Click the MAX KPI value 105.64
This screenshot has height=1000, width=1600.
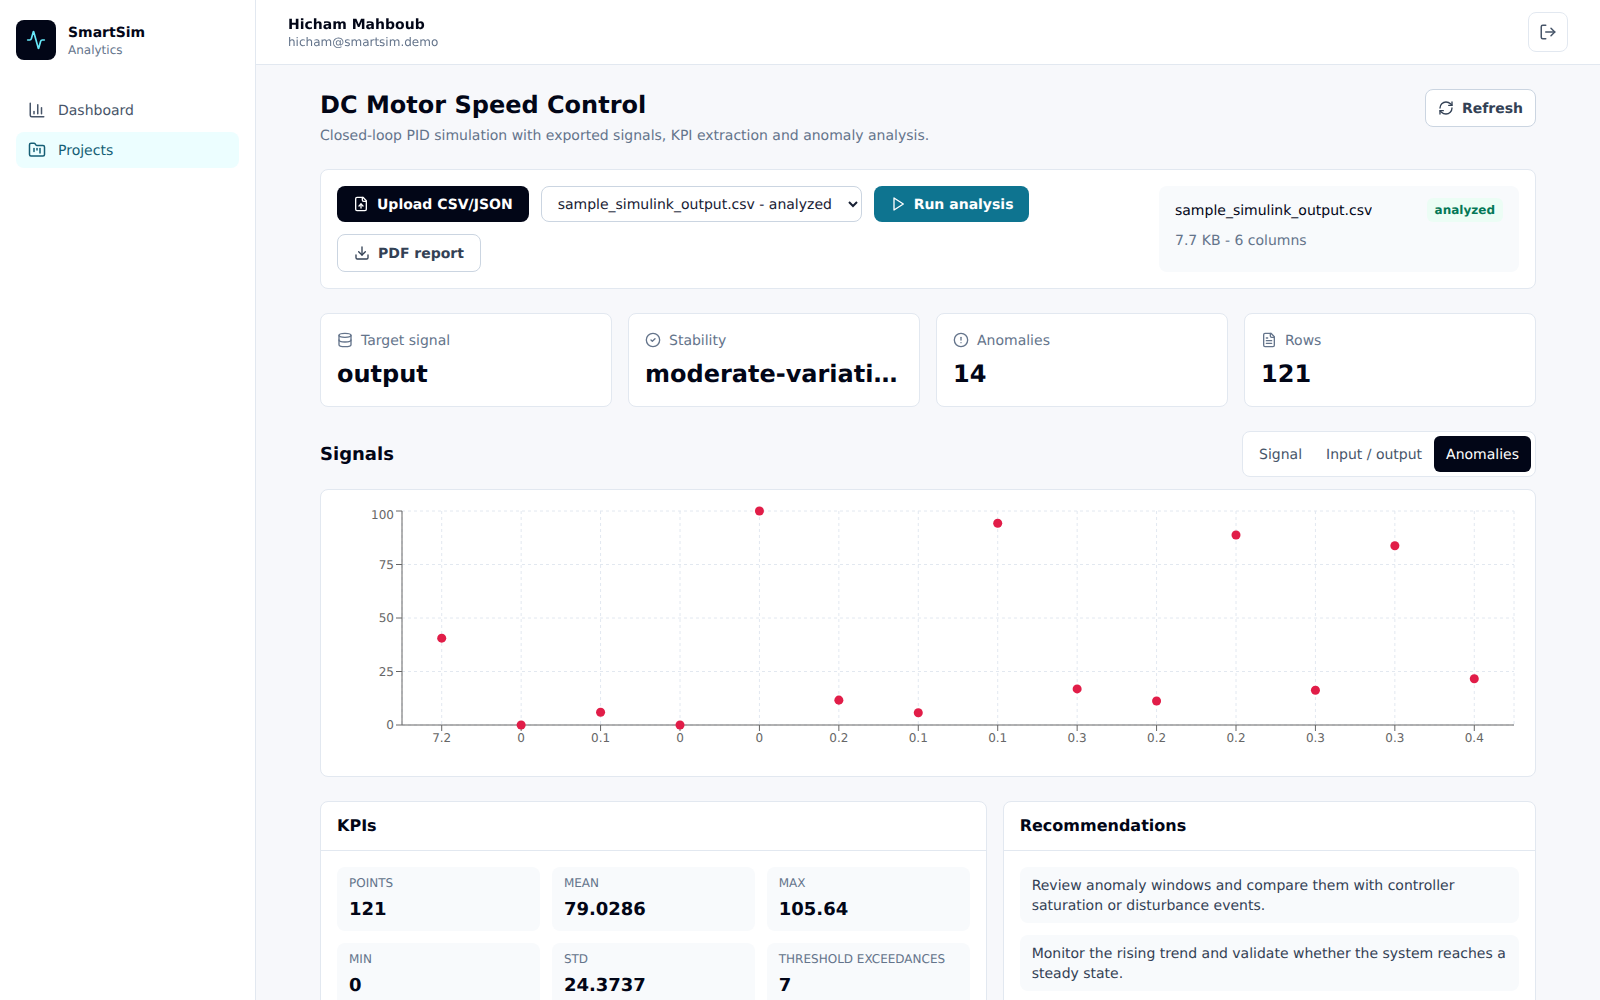813,909
